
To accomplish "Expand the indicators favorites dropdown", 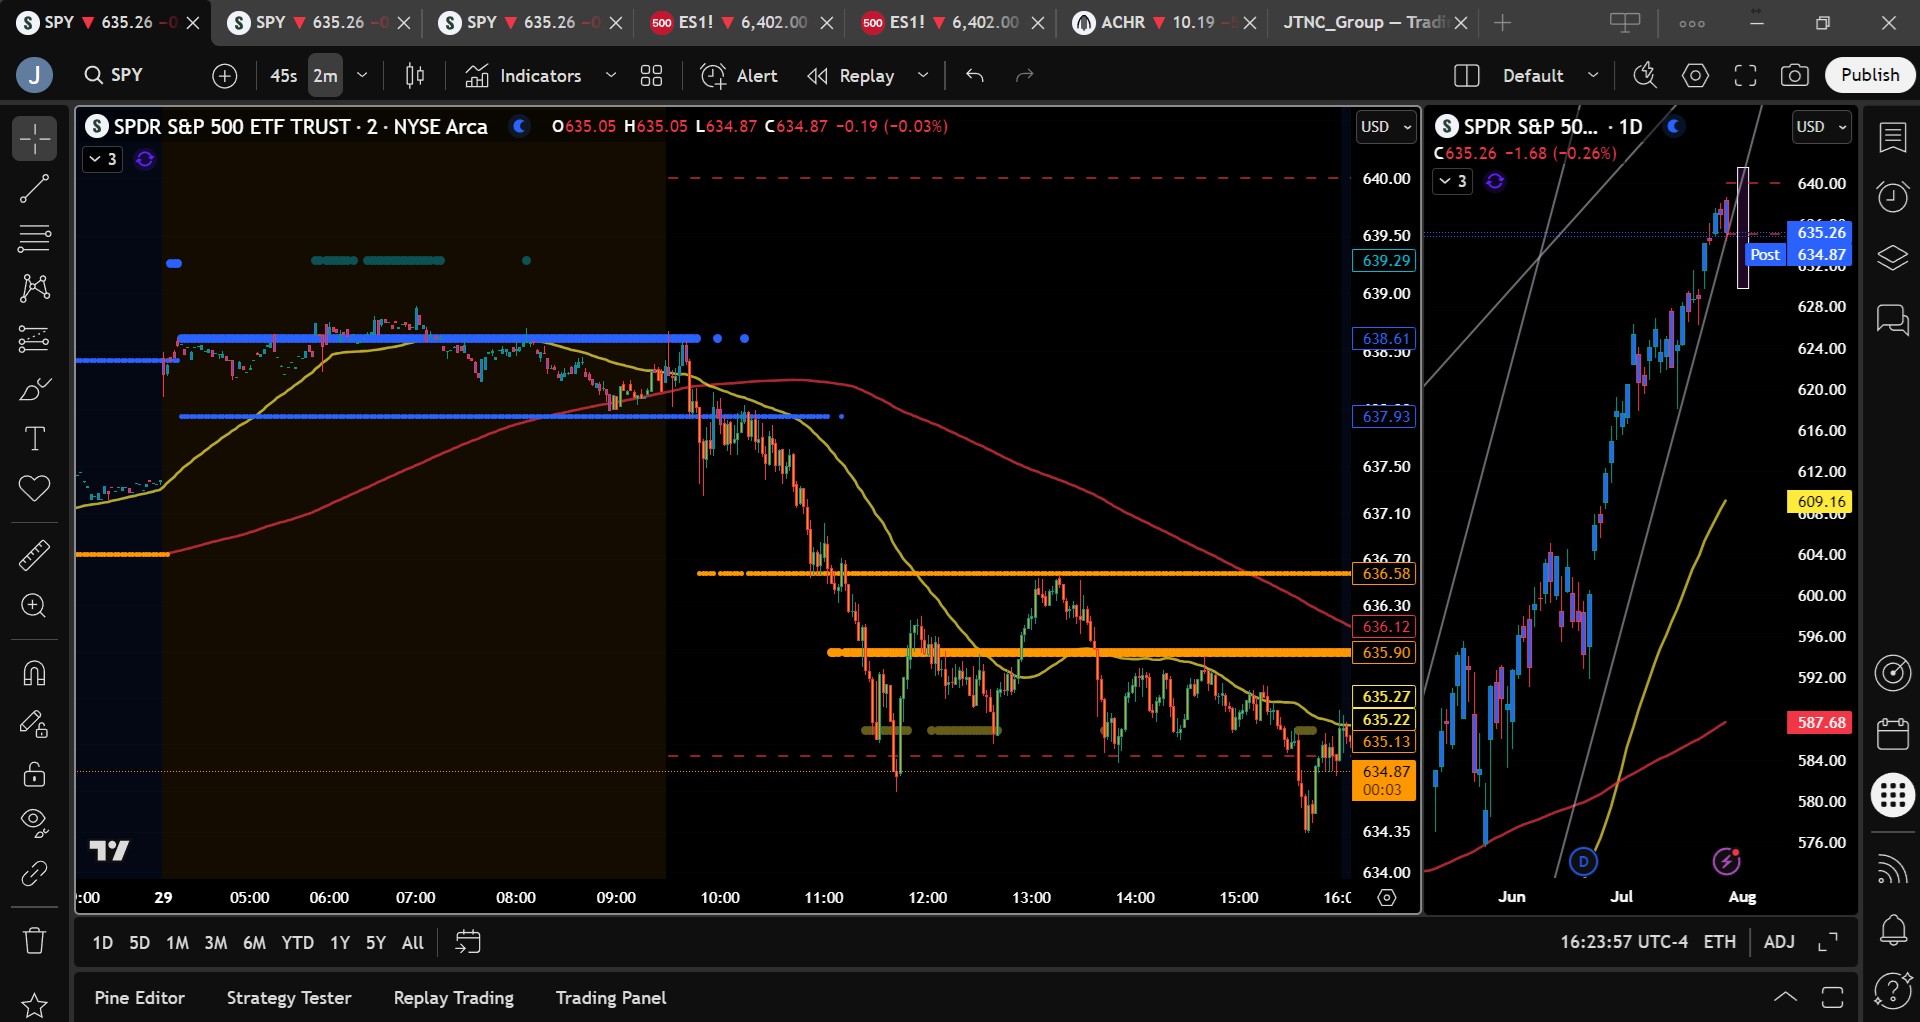I will coord(611,75).
